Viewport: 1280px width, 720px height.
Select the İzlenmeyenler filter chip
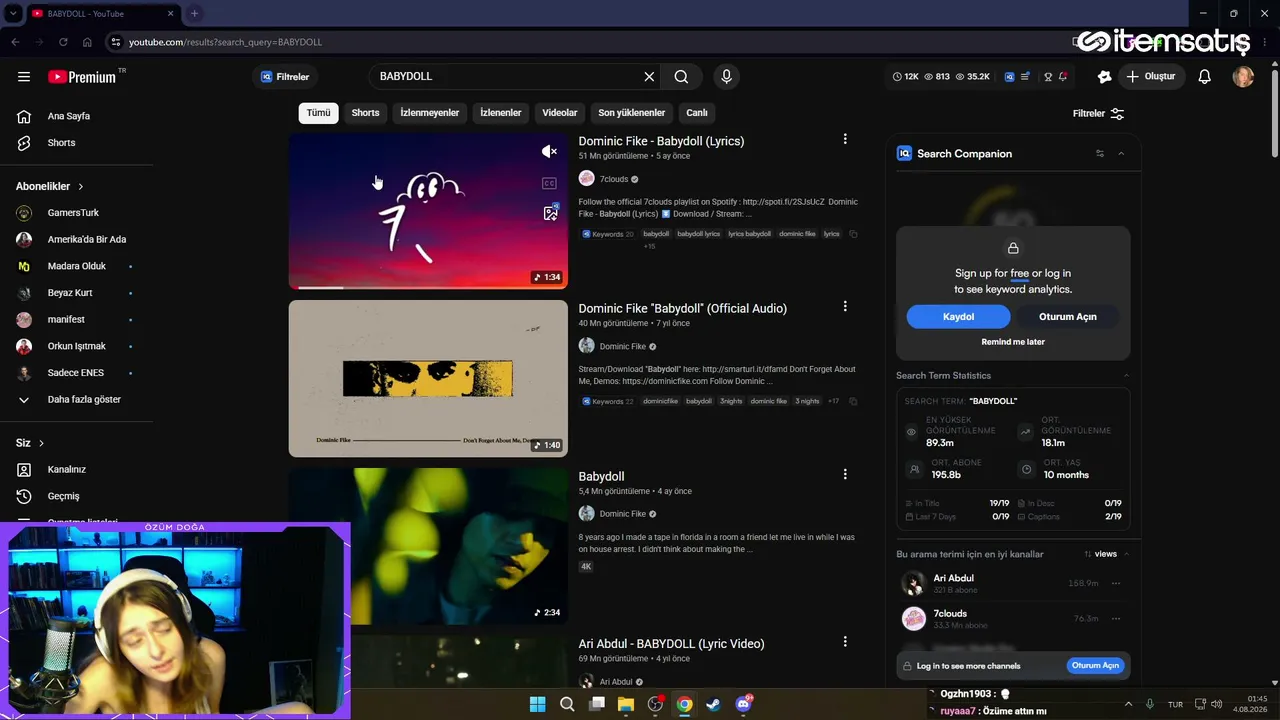pos(430,113)
